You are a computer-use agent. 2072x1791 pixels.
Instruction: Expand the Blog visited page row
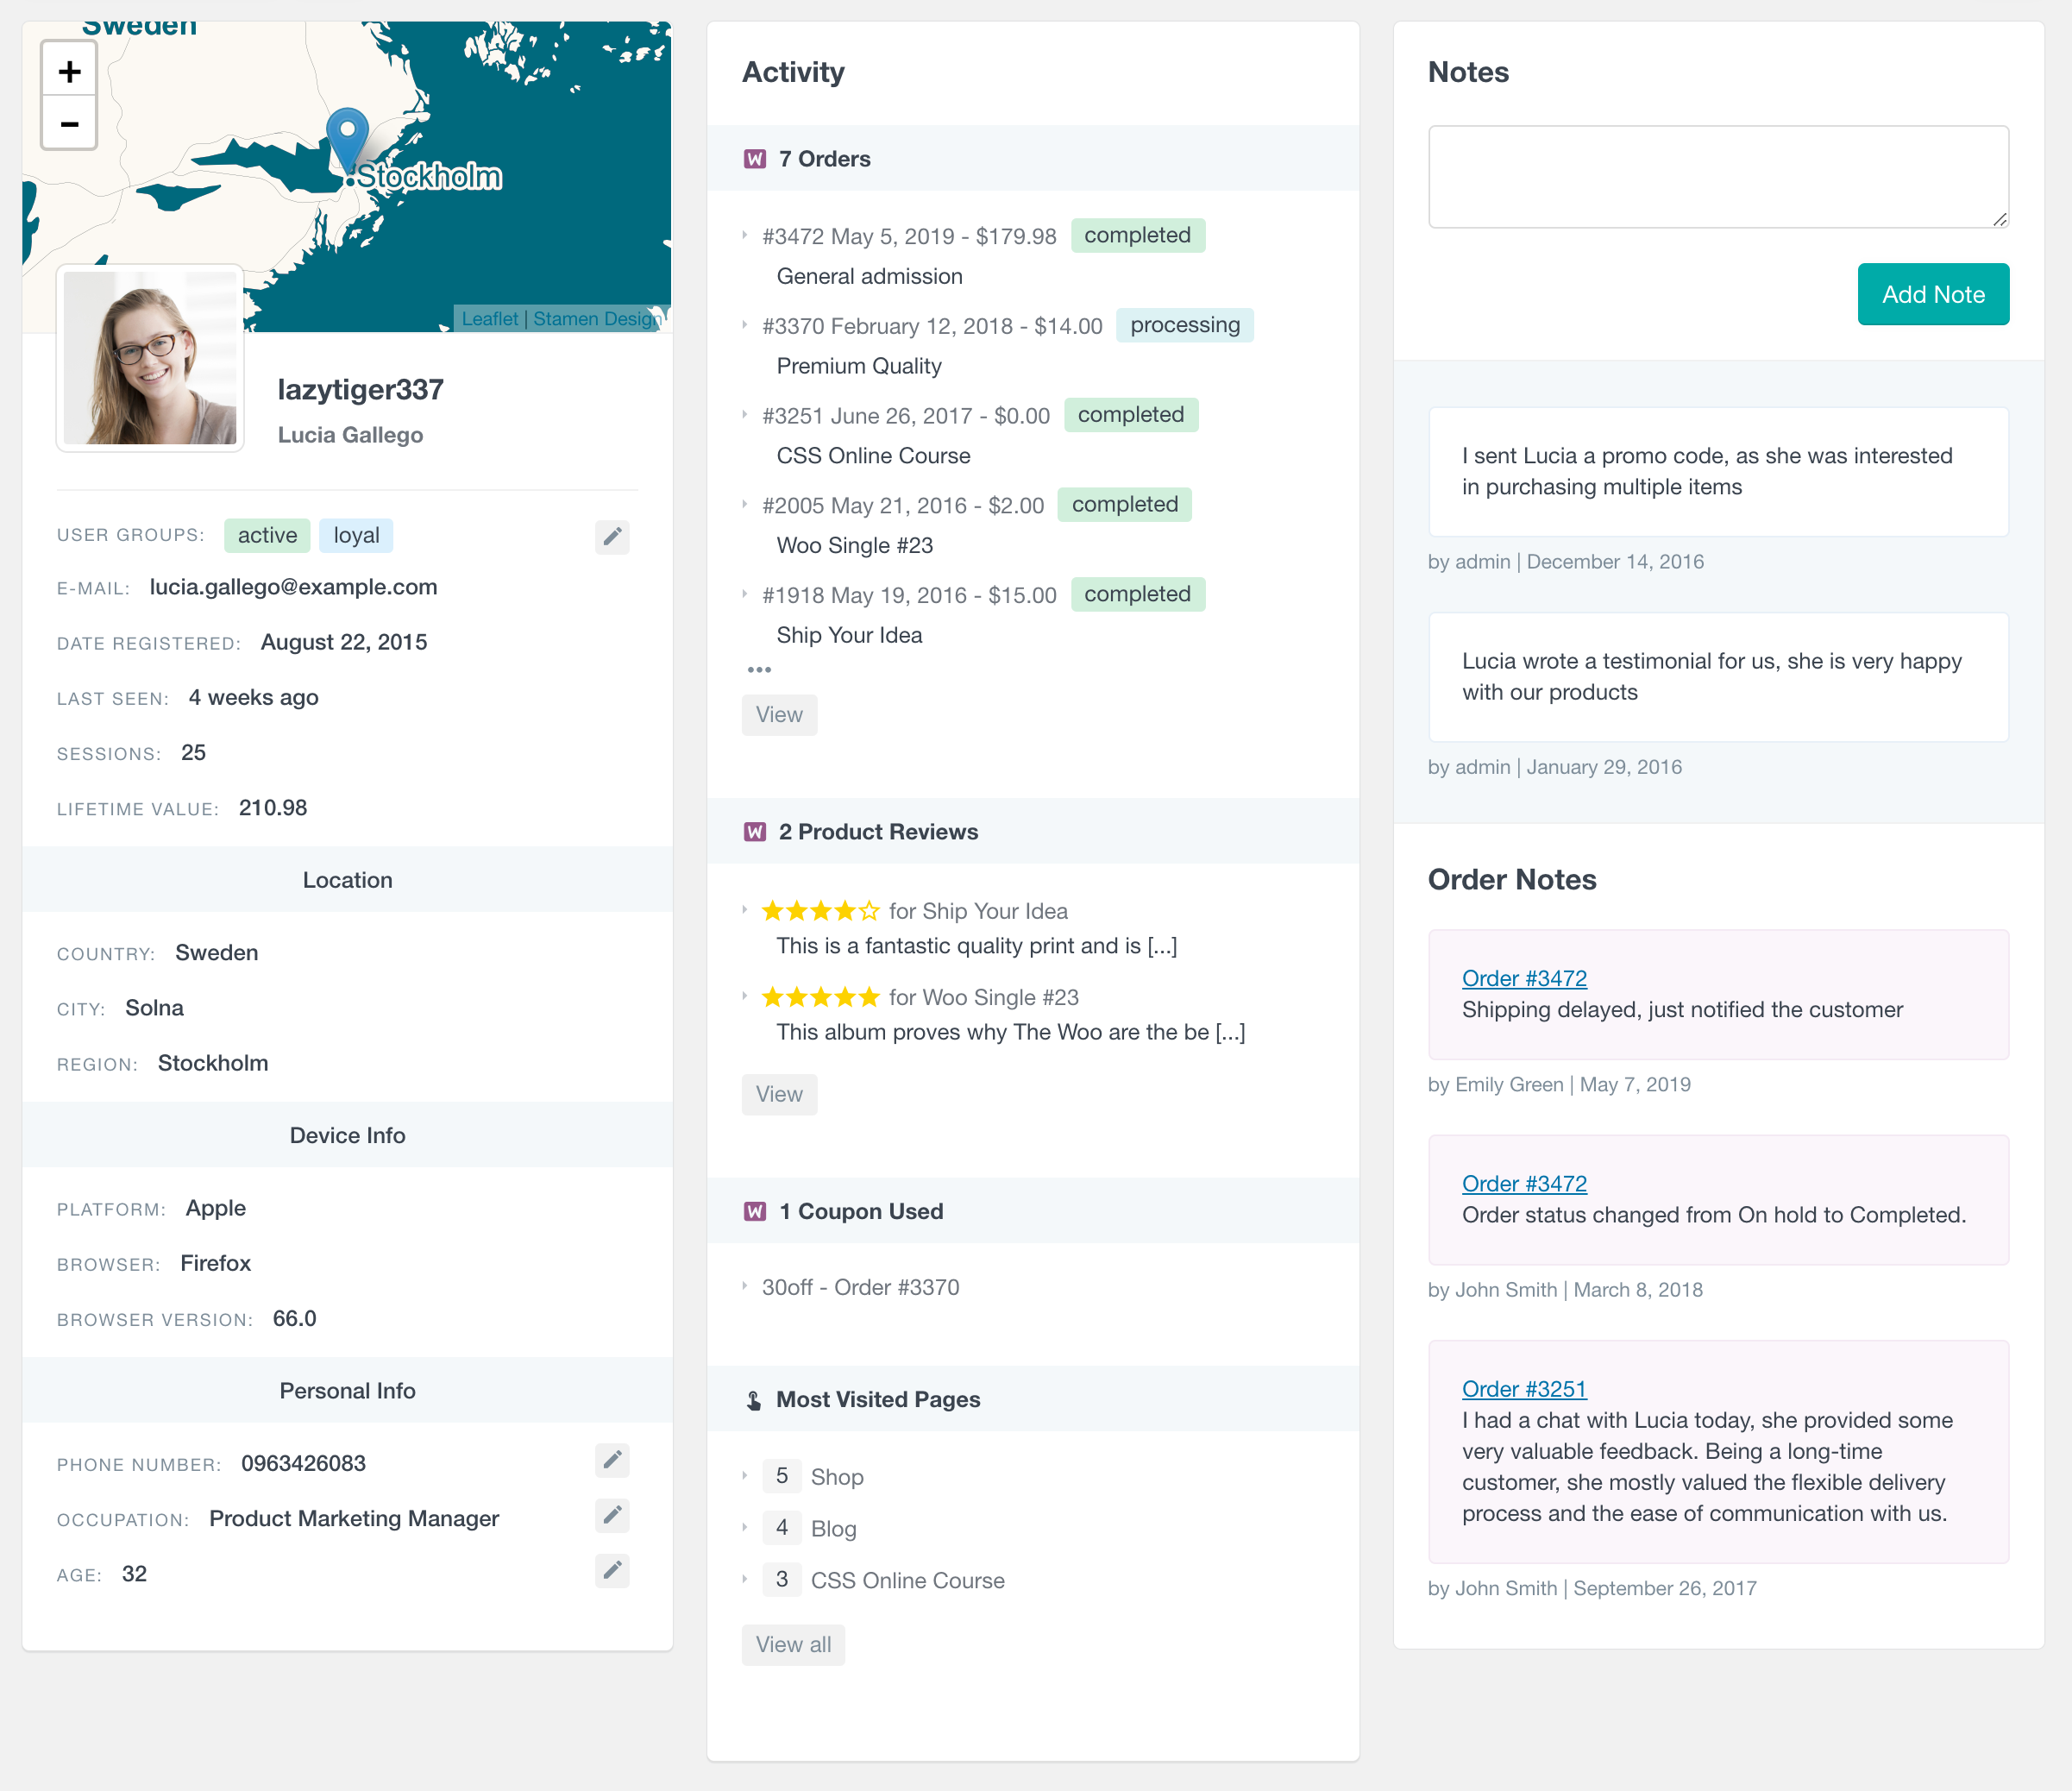pyautogui.click(x=745, y=1528)
